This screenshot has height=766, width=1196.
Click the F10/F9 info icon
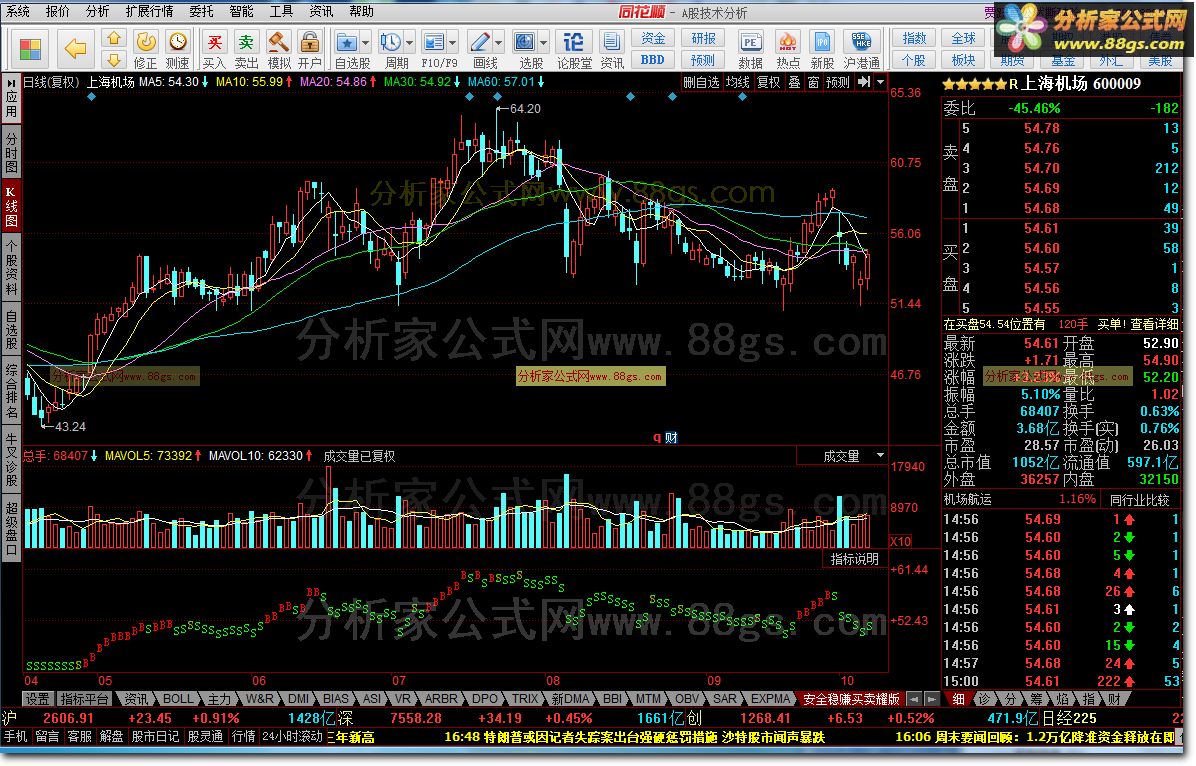pos(434,42)
